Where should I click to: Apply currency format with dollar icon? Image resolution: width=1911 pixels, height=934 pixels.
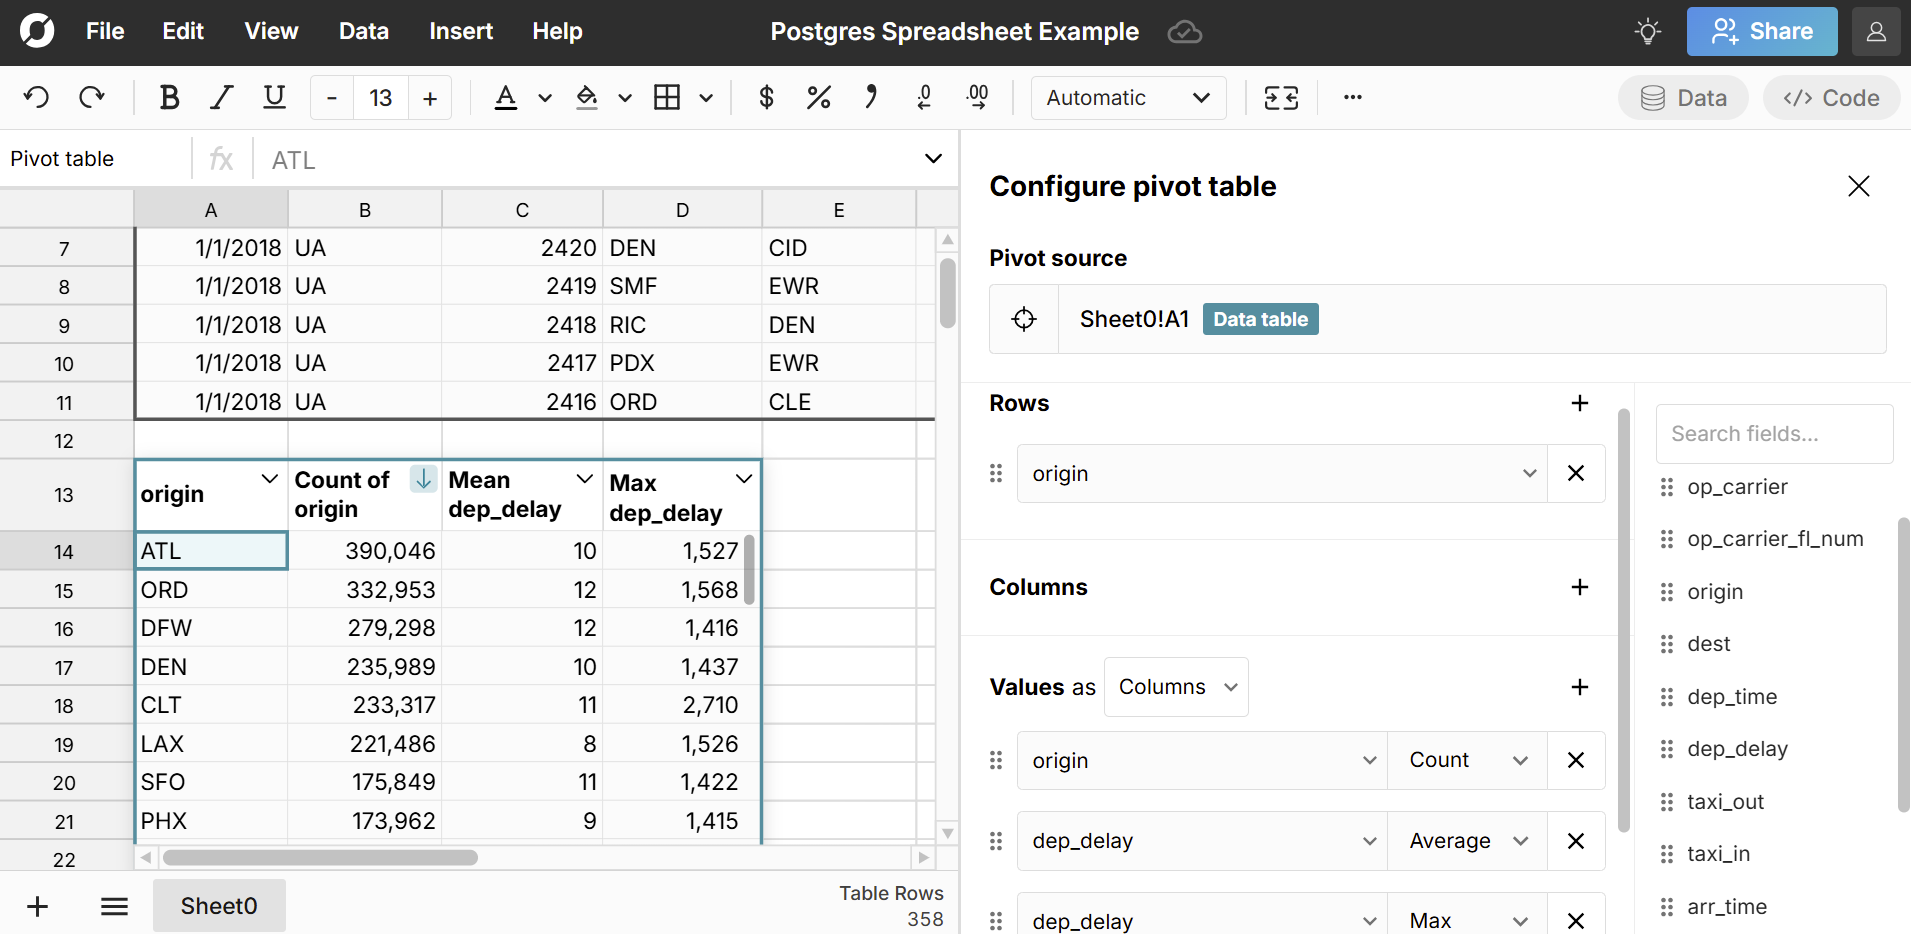coord(766,97)
